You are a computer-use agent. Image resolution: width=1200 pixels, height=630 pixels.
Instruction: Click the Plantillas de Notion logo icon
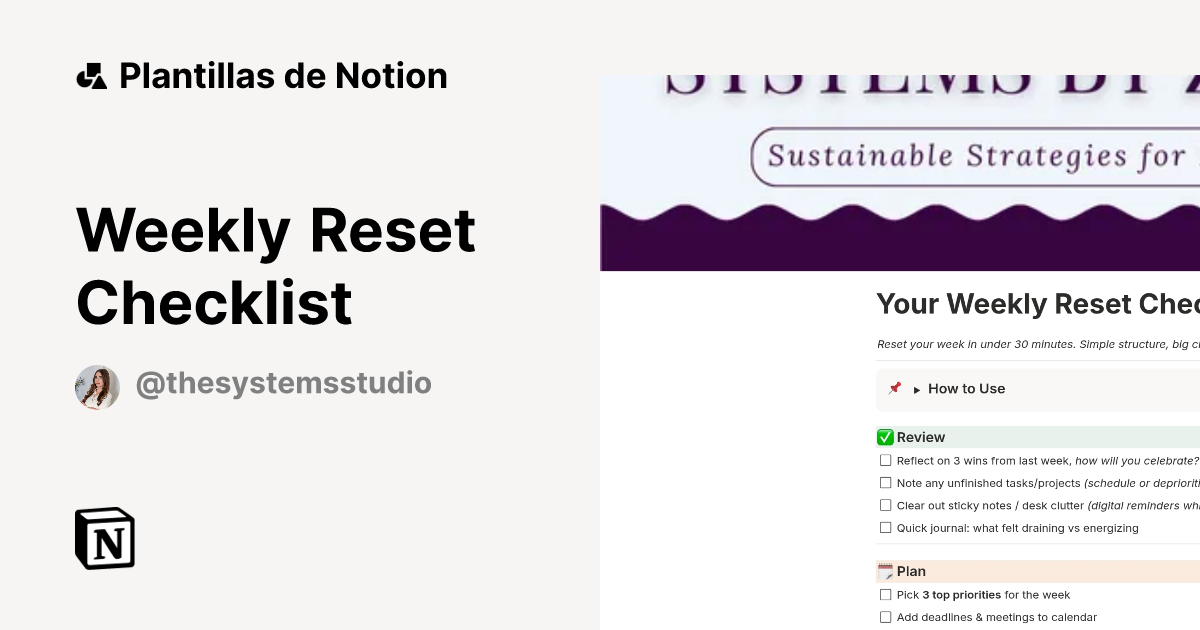tap(93, 75)
